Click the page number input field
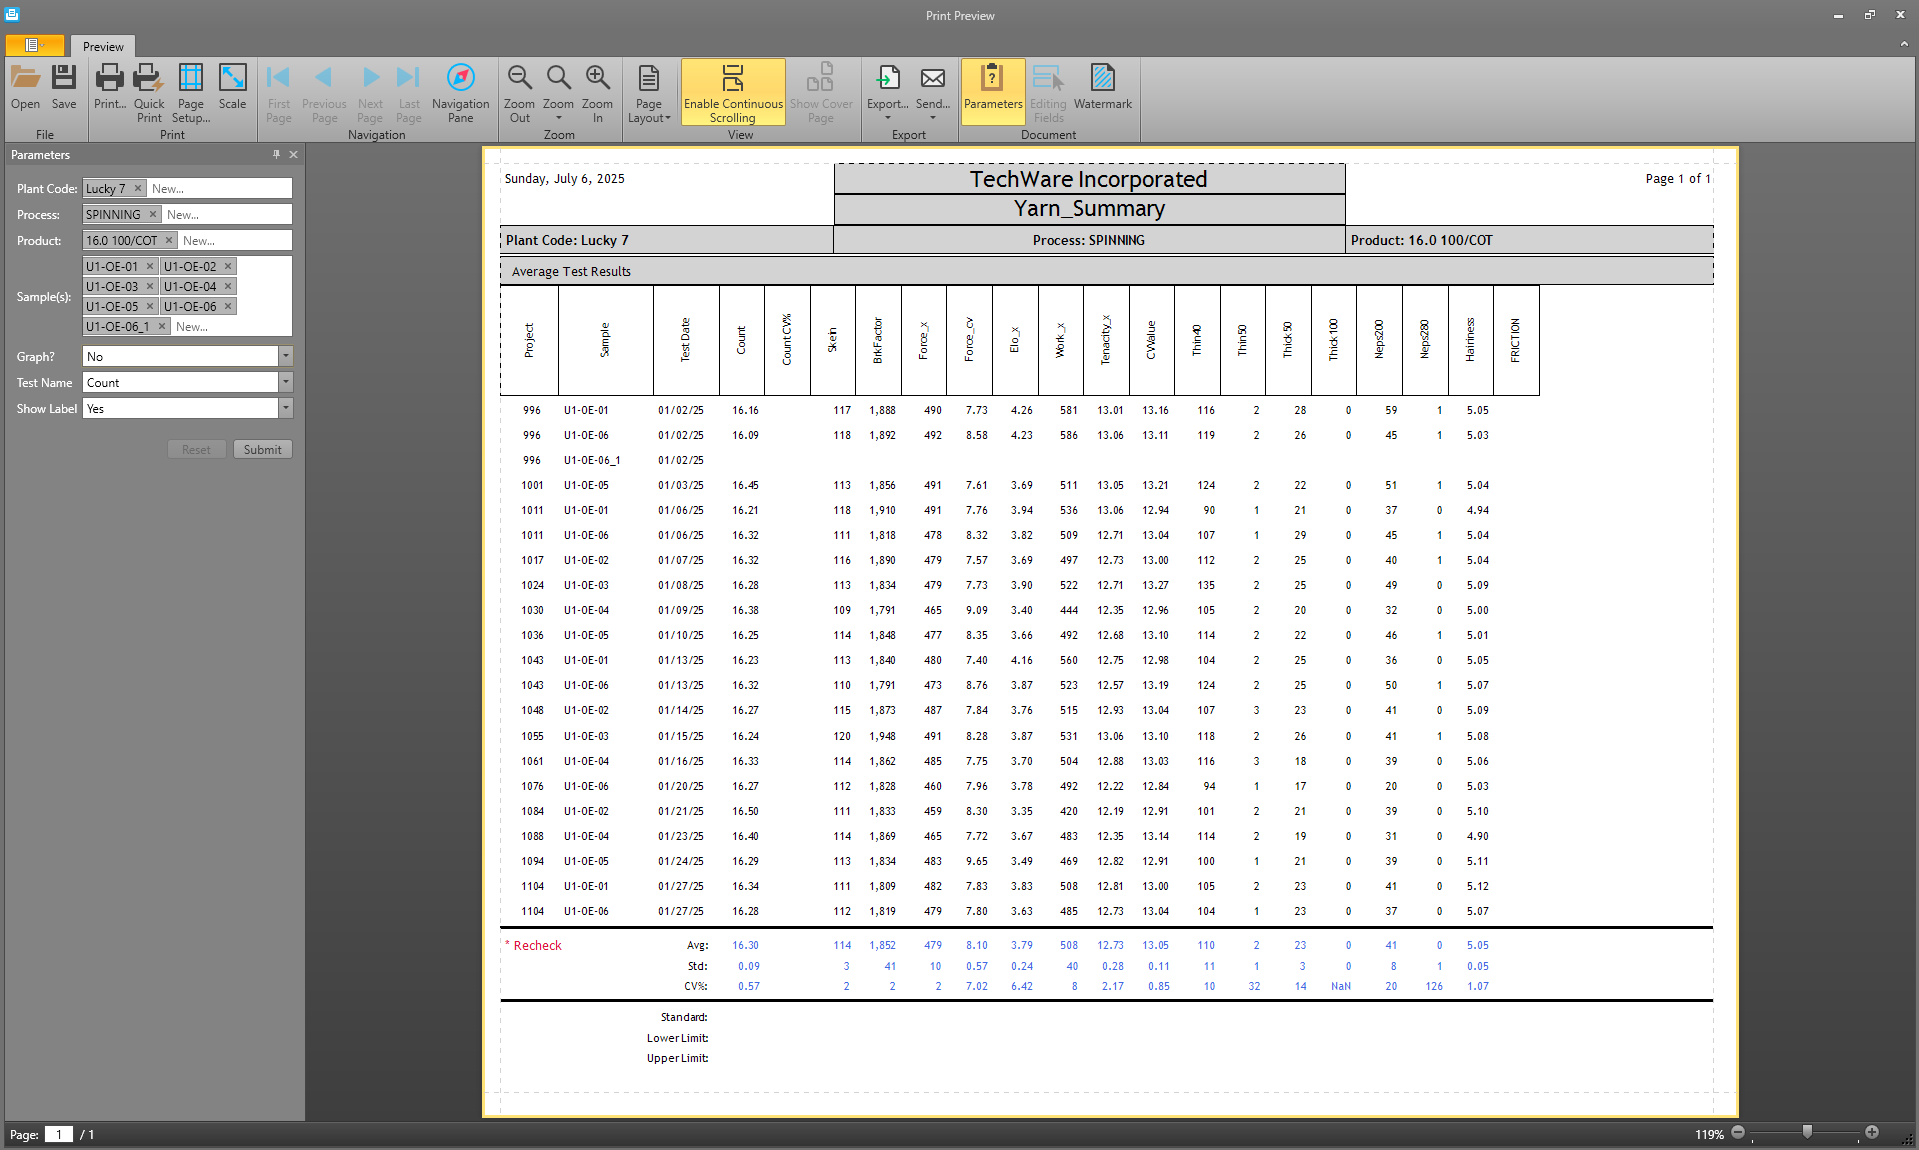The height and width of the screenshot is (1150, 1919). pyautogui.click(x=59, y=1134)
